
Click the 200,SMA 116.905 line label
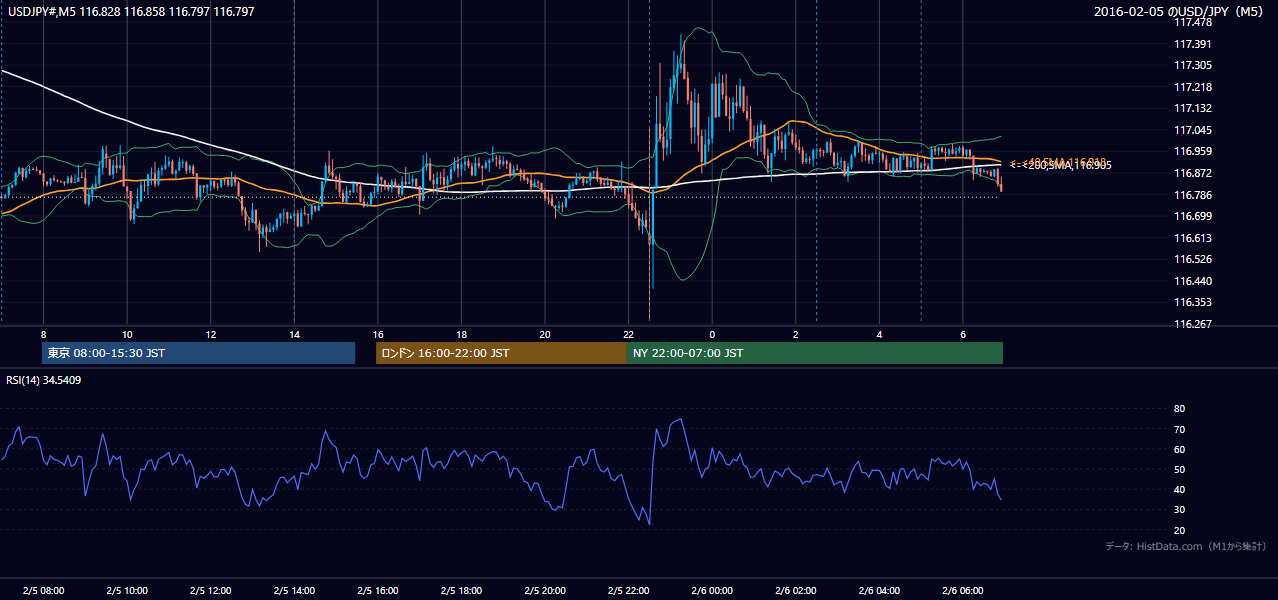click(x=1068, y=165)
